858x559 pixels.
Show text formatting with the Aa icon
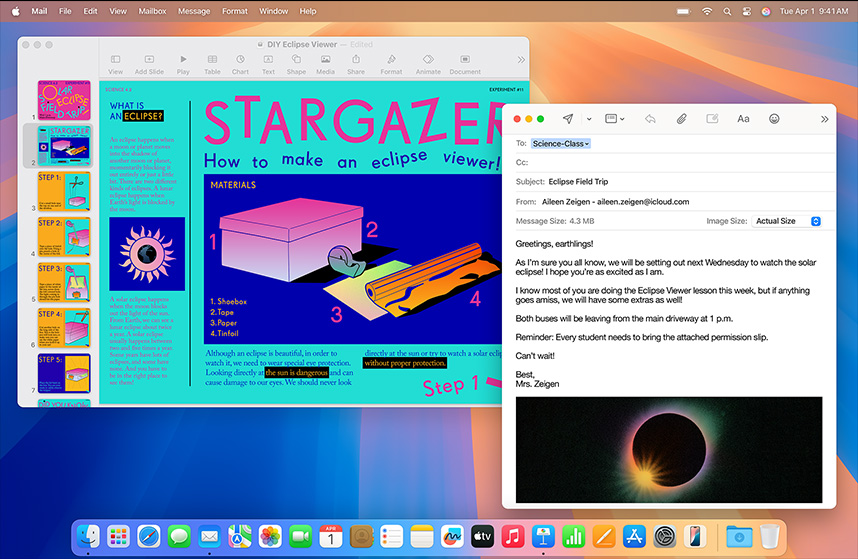(x=743, y=118)
